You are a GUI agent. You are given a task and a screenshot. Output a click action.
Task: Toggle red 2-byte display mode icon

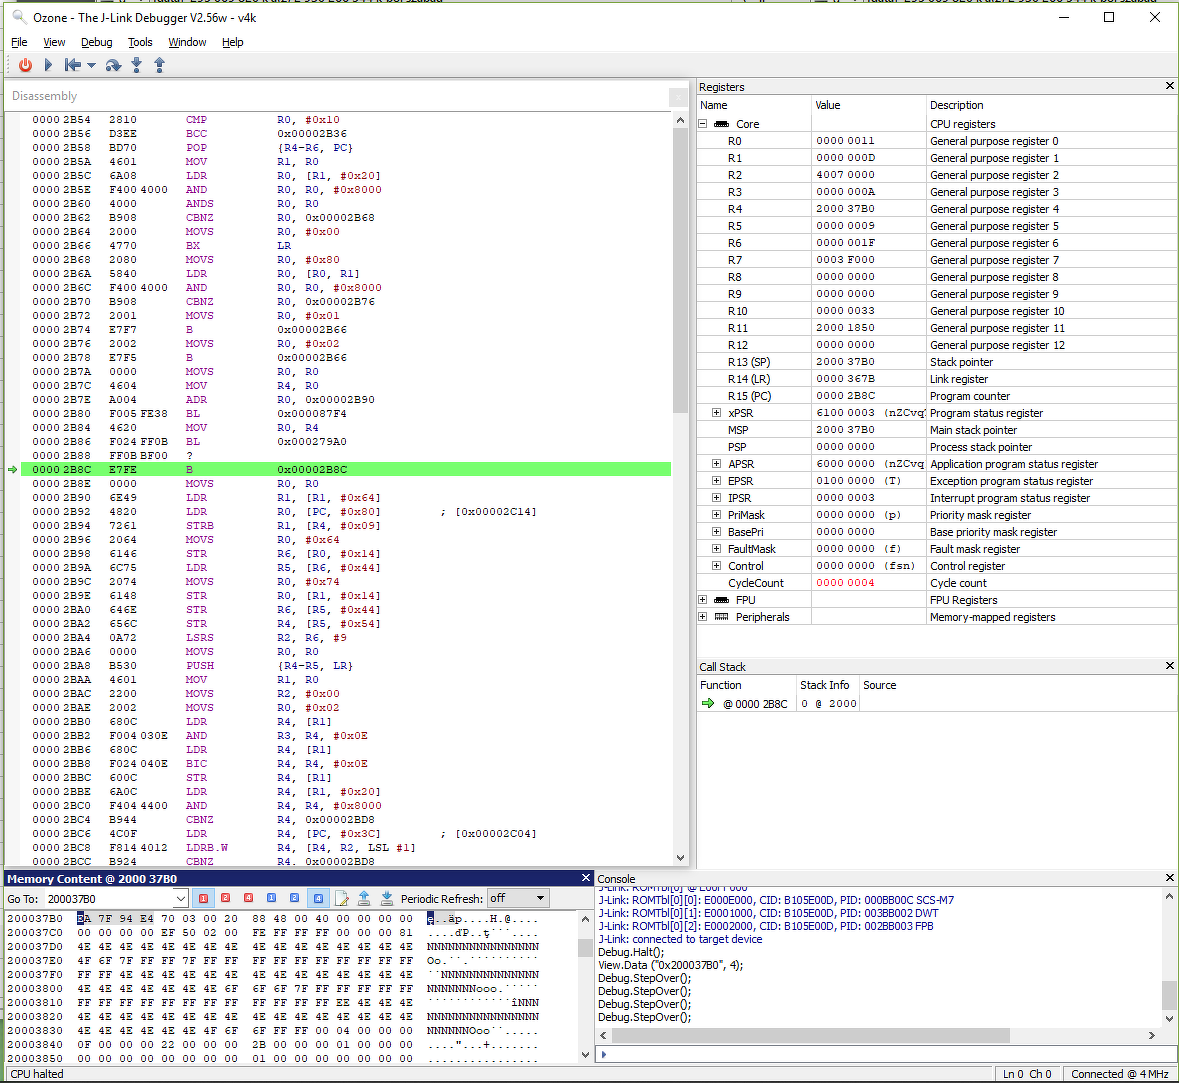click(226, 898)
